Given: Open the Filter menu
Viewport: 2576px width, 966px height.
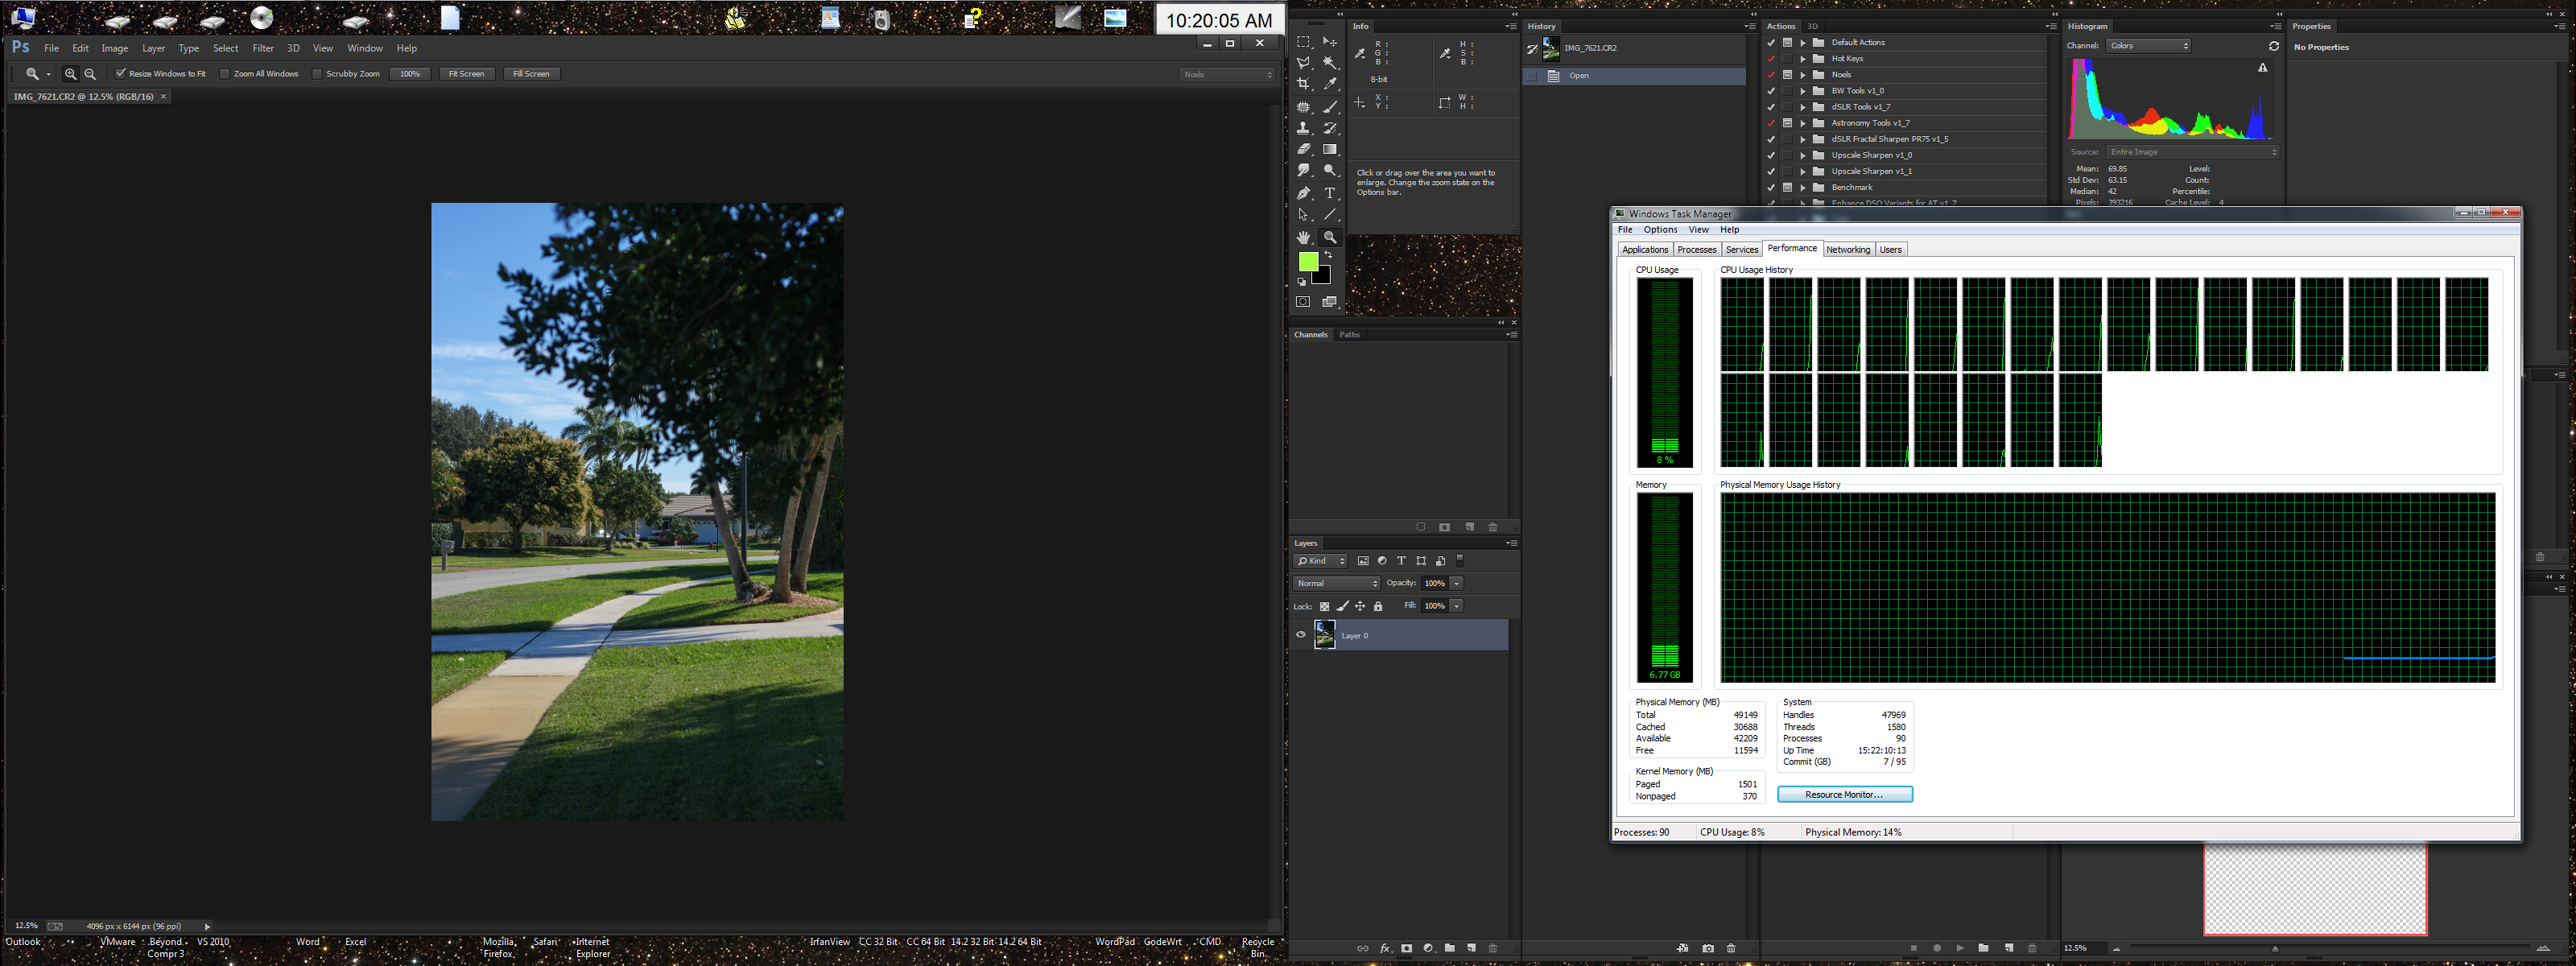Looking at the screenshot, I should click(x=262, y=48).
